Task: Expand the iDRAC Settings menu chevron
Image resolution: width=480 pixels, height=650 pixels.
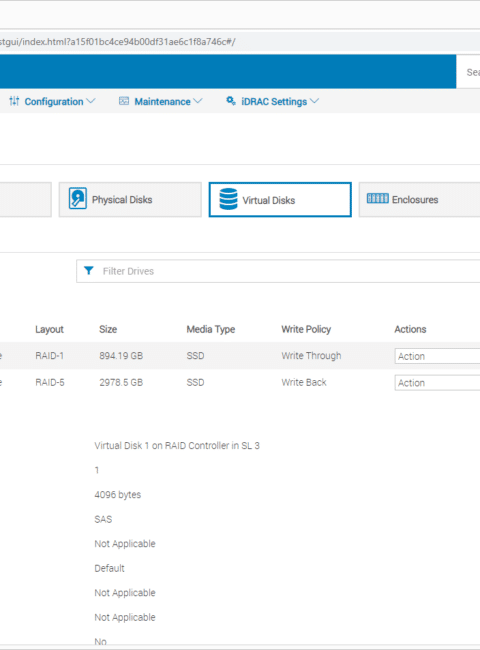Action: tap(314, 101)
